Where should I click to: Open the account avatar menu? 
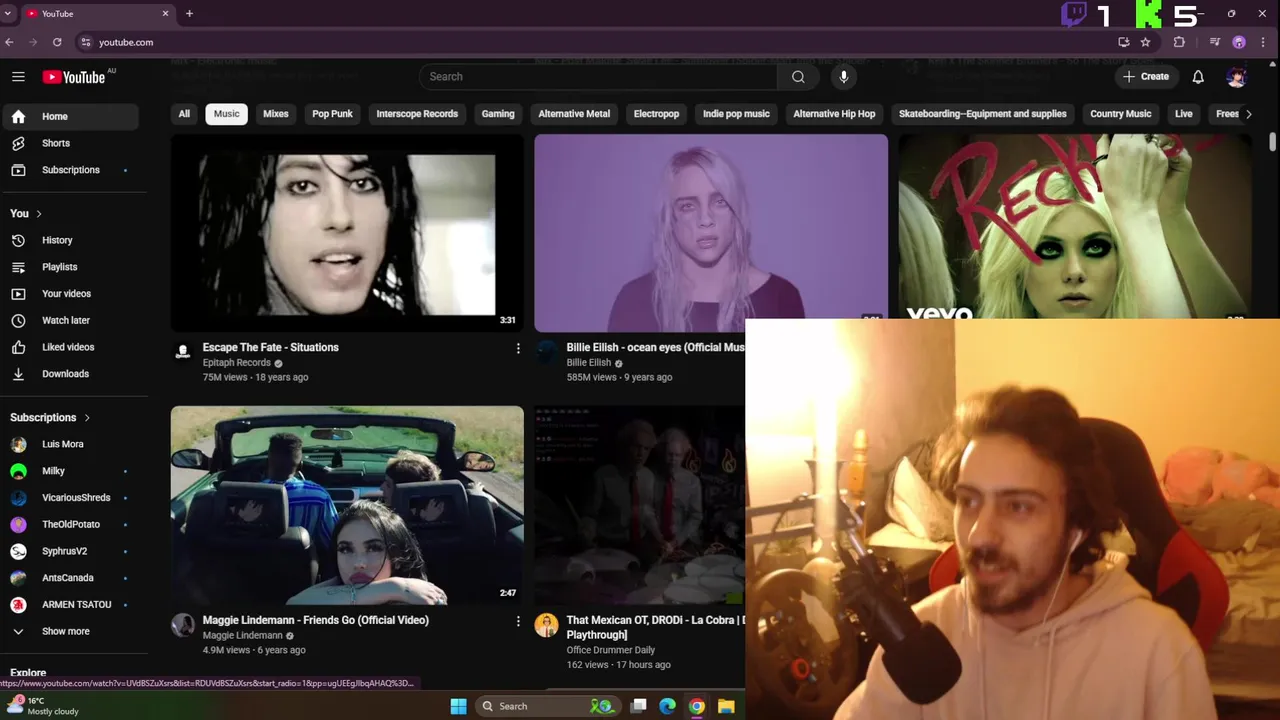tap(1237, 77)
